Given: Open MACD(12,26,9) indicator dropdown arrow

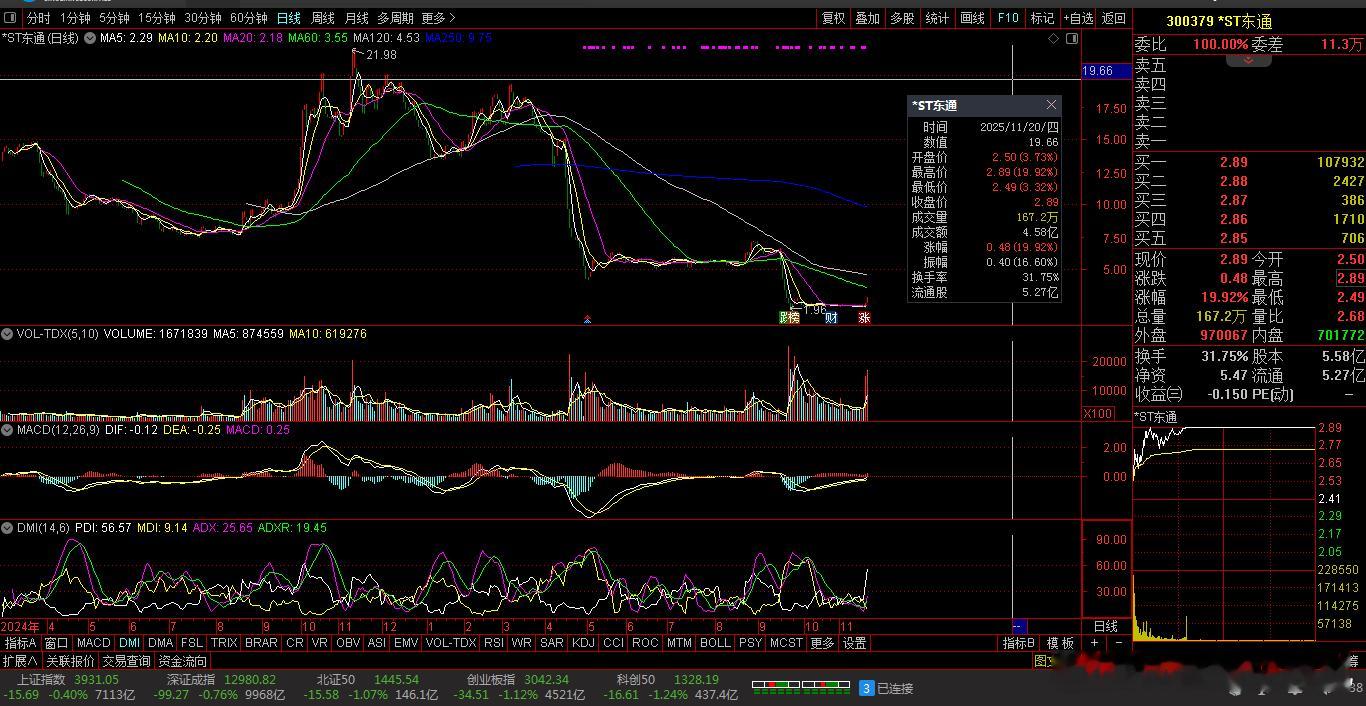Looking at the screenshot, I should coord(7,430).
